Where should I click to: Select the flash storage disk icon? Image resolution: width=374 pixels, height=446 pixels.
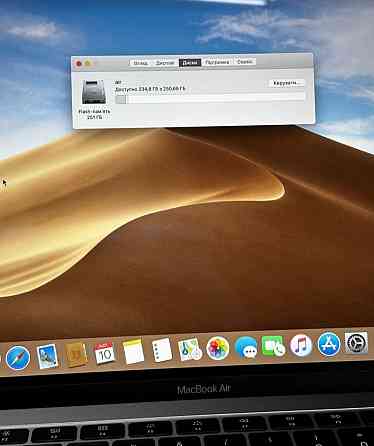tap(94, 92)
